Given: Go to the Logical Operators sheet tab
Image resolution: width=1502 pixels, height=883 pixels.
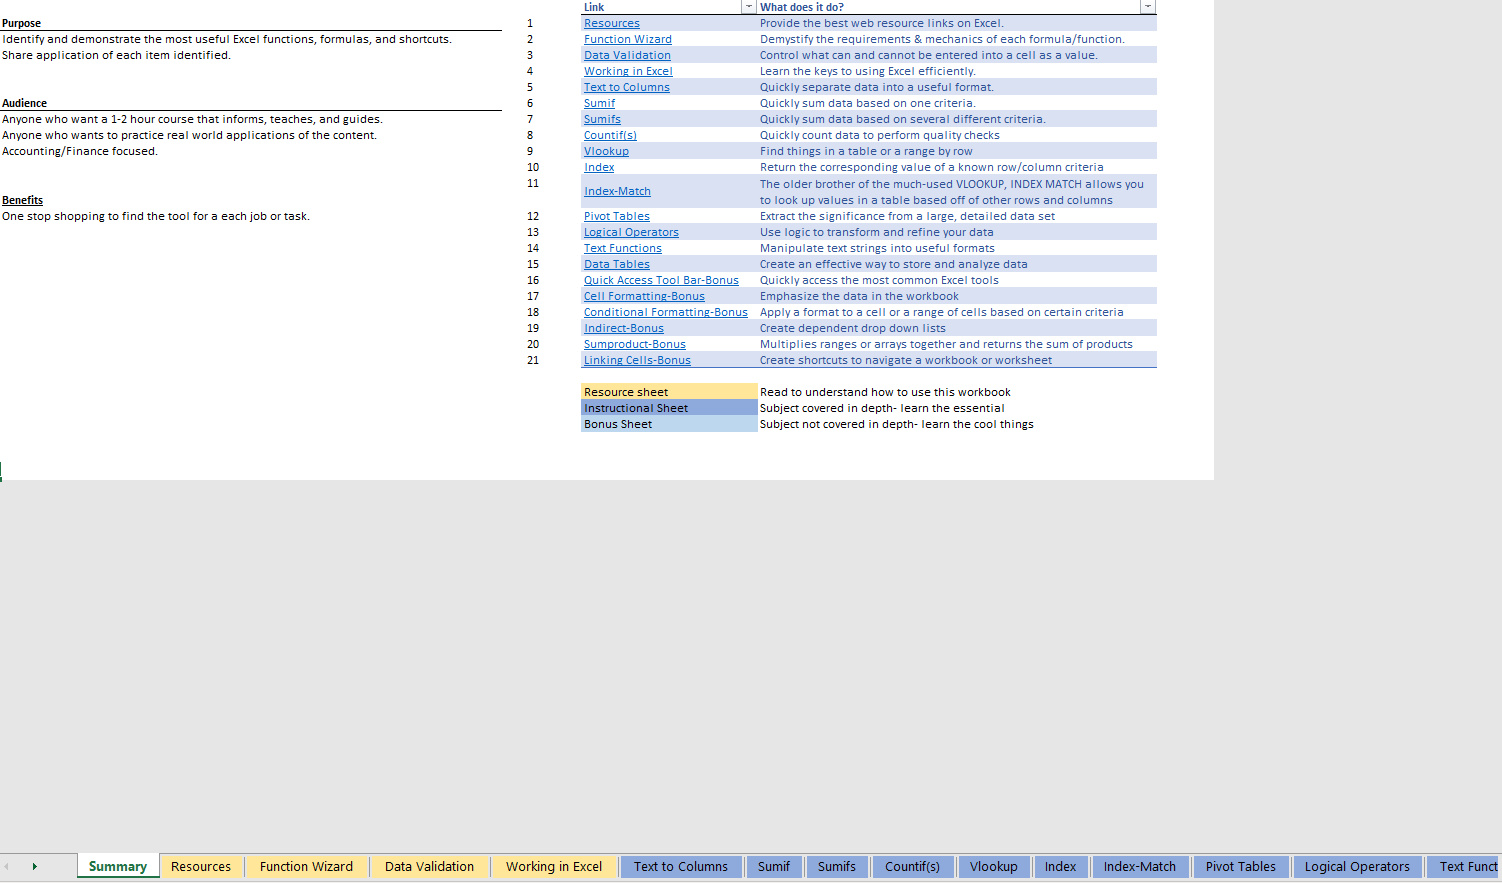Looking at the screenshot, I should point(1357,867).
